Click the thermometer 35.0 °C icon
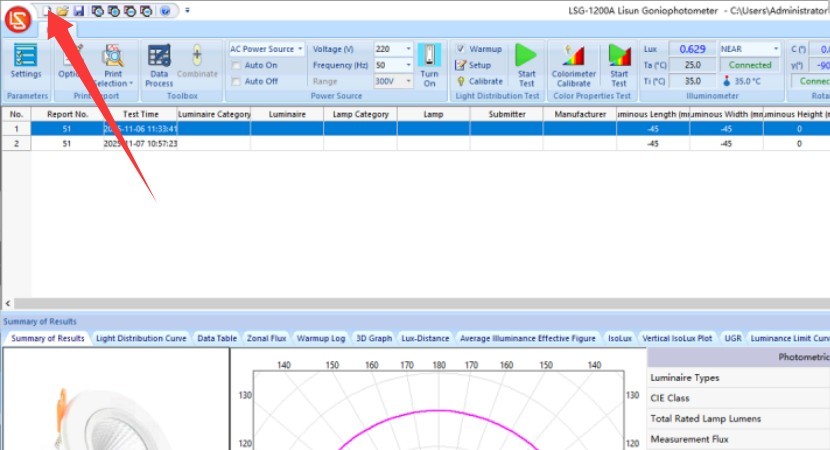 coord(726,81)
